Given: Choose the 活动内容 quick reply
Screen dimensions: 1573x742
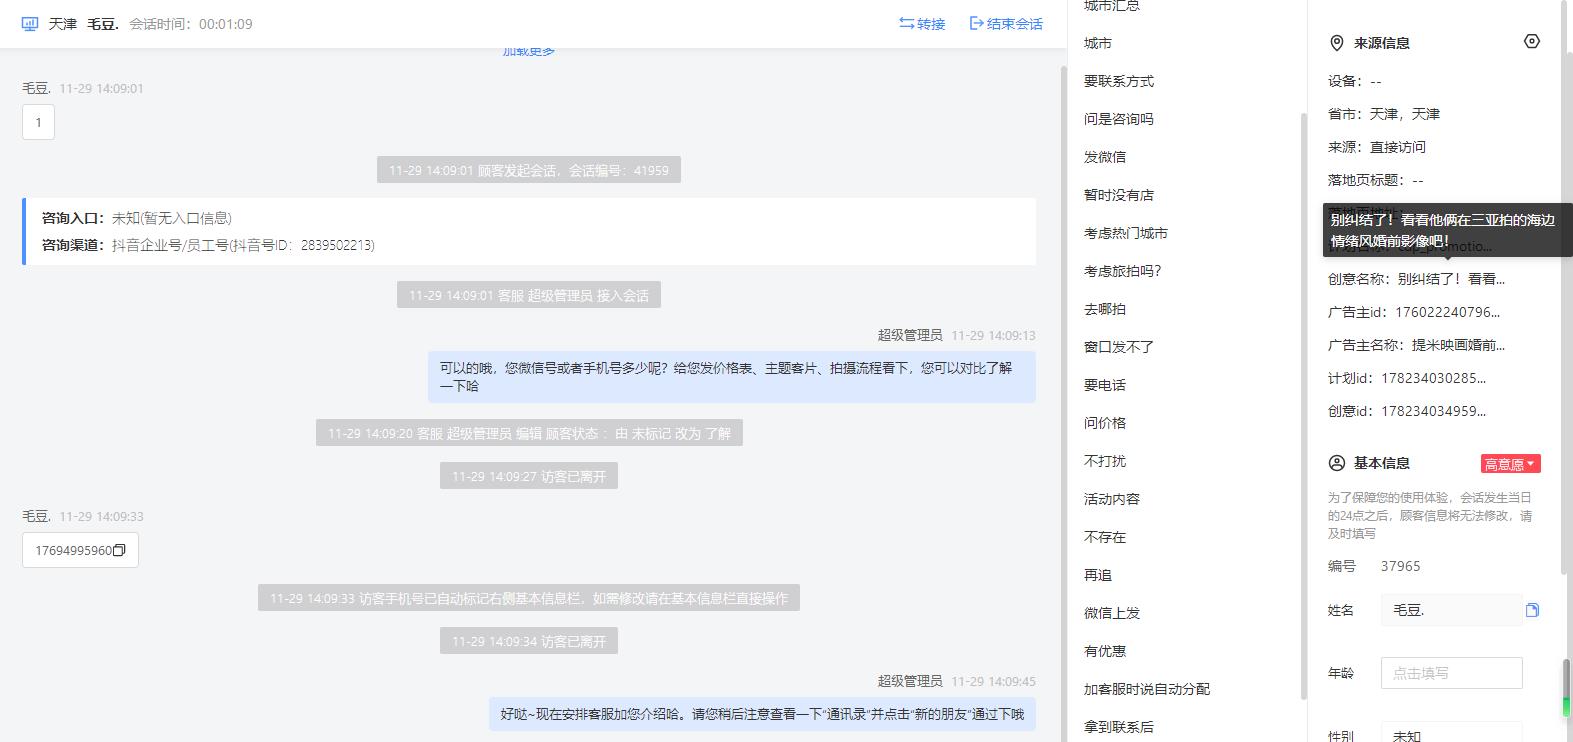Looking at the screenshot, I should point(1112,499).
